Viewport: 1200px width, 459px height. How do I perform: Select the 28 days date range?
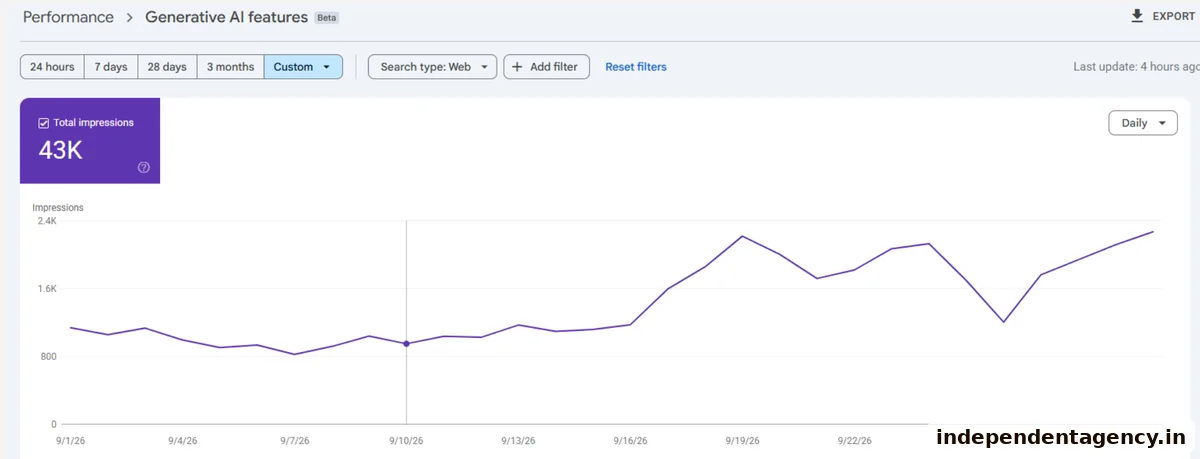pyautogui.click(x=167, y=67)
